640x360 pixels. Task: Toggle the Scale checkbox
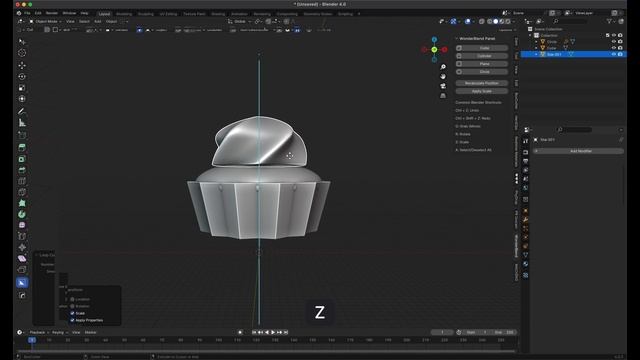point(72,313)
